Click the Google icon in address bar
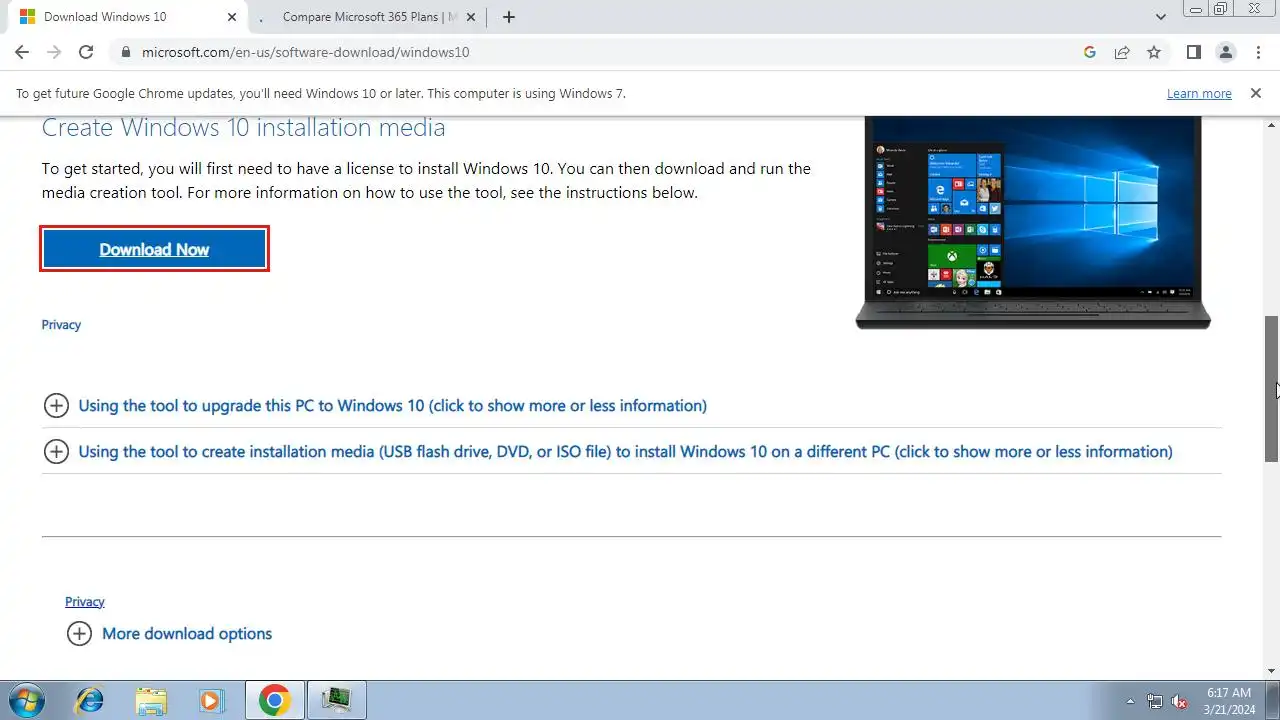 pyautogui.click(x=1090, y=52)
